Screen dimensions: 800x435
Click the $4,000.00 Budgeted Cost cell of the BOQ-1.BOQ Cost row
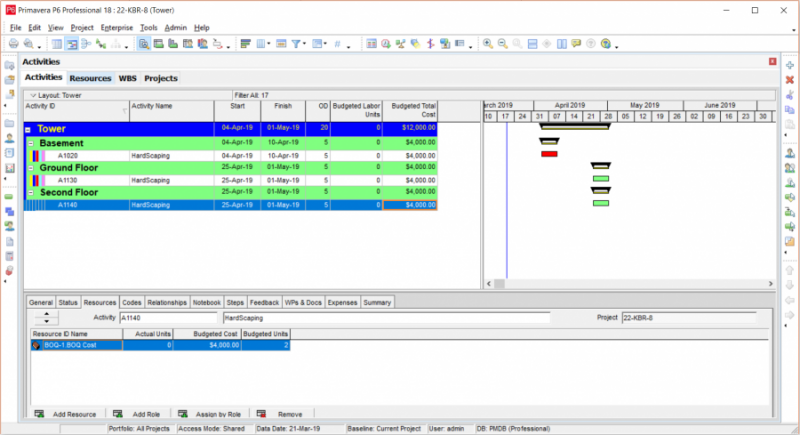(x=208, y=345)
